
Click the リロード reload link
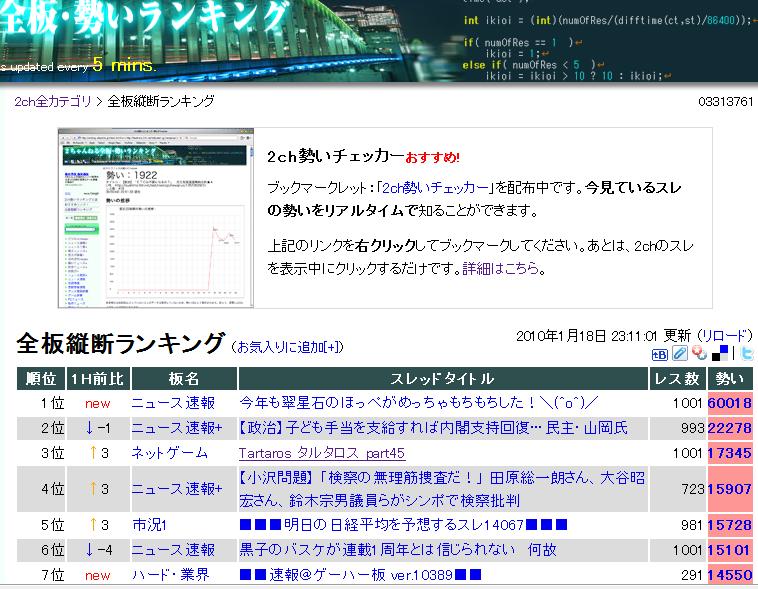(727, 336)
